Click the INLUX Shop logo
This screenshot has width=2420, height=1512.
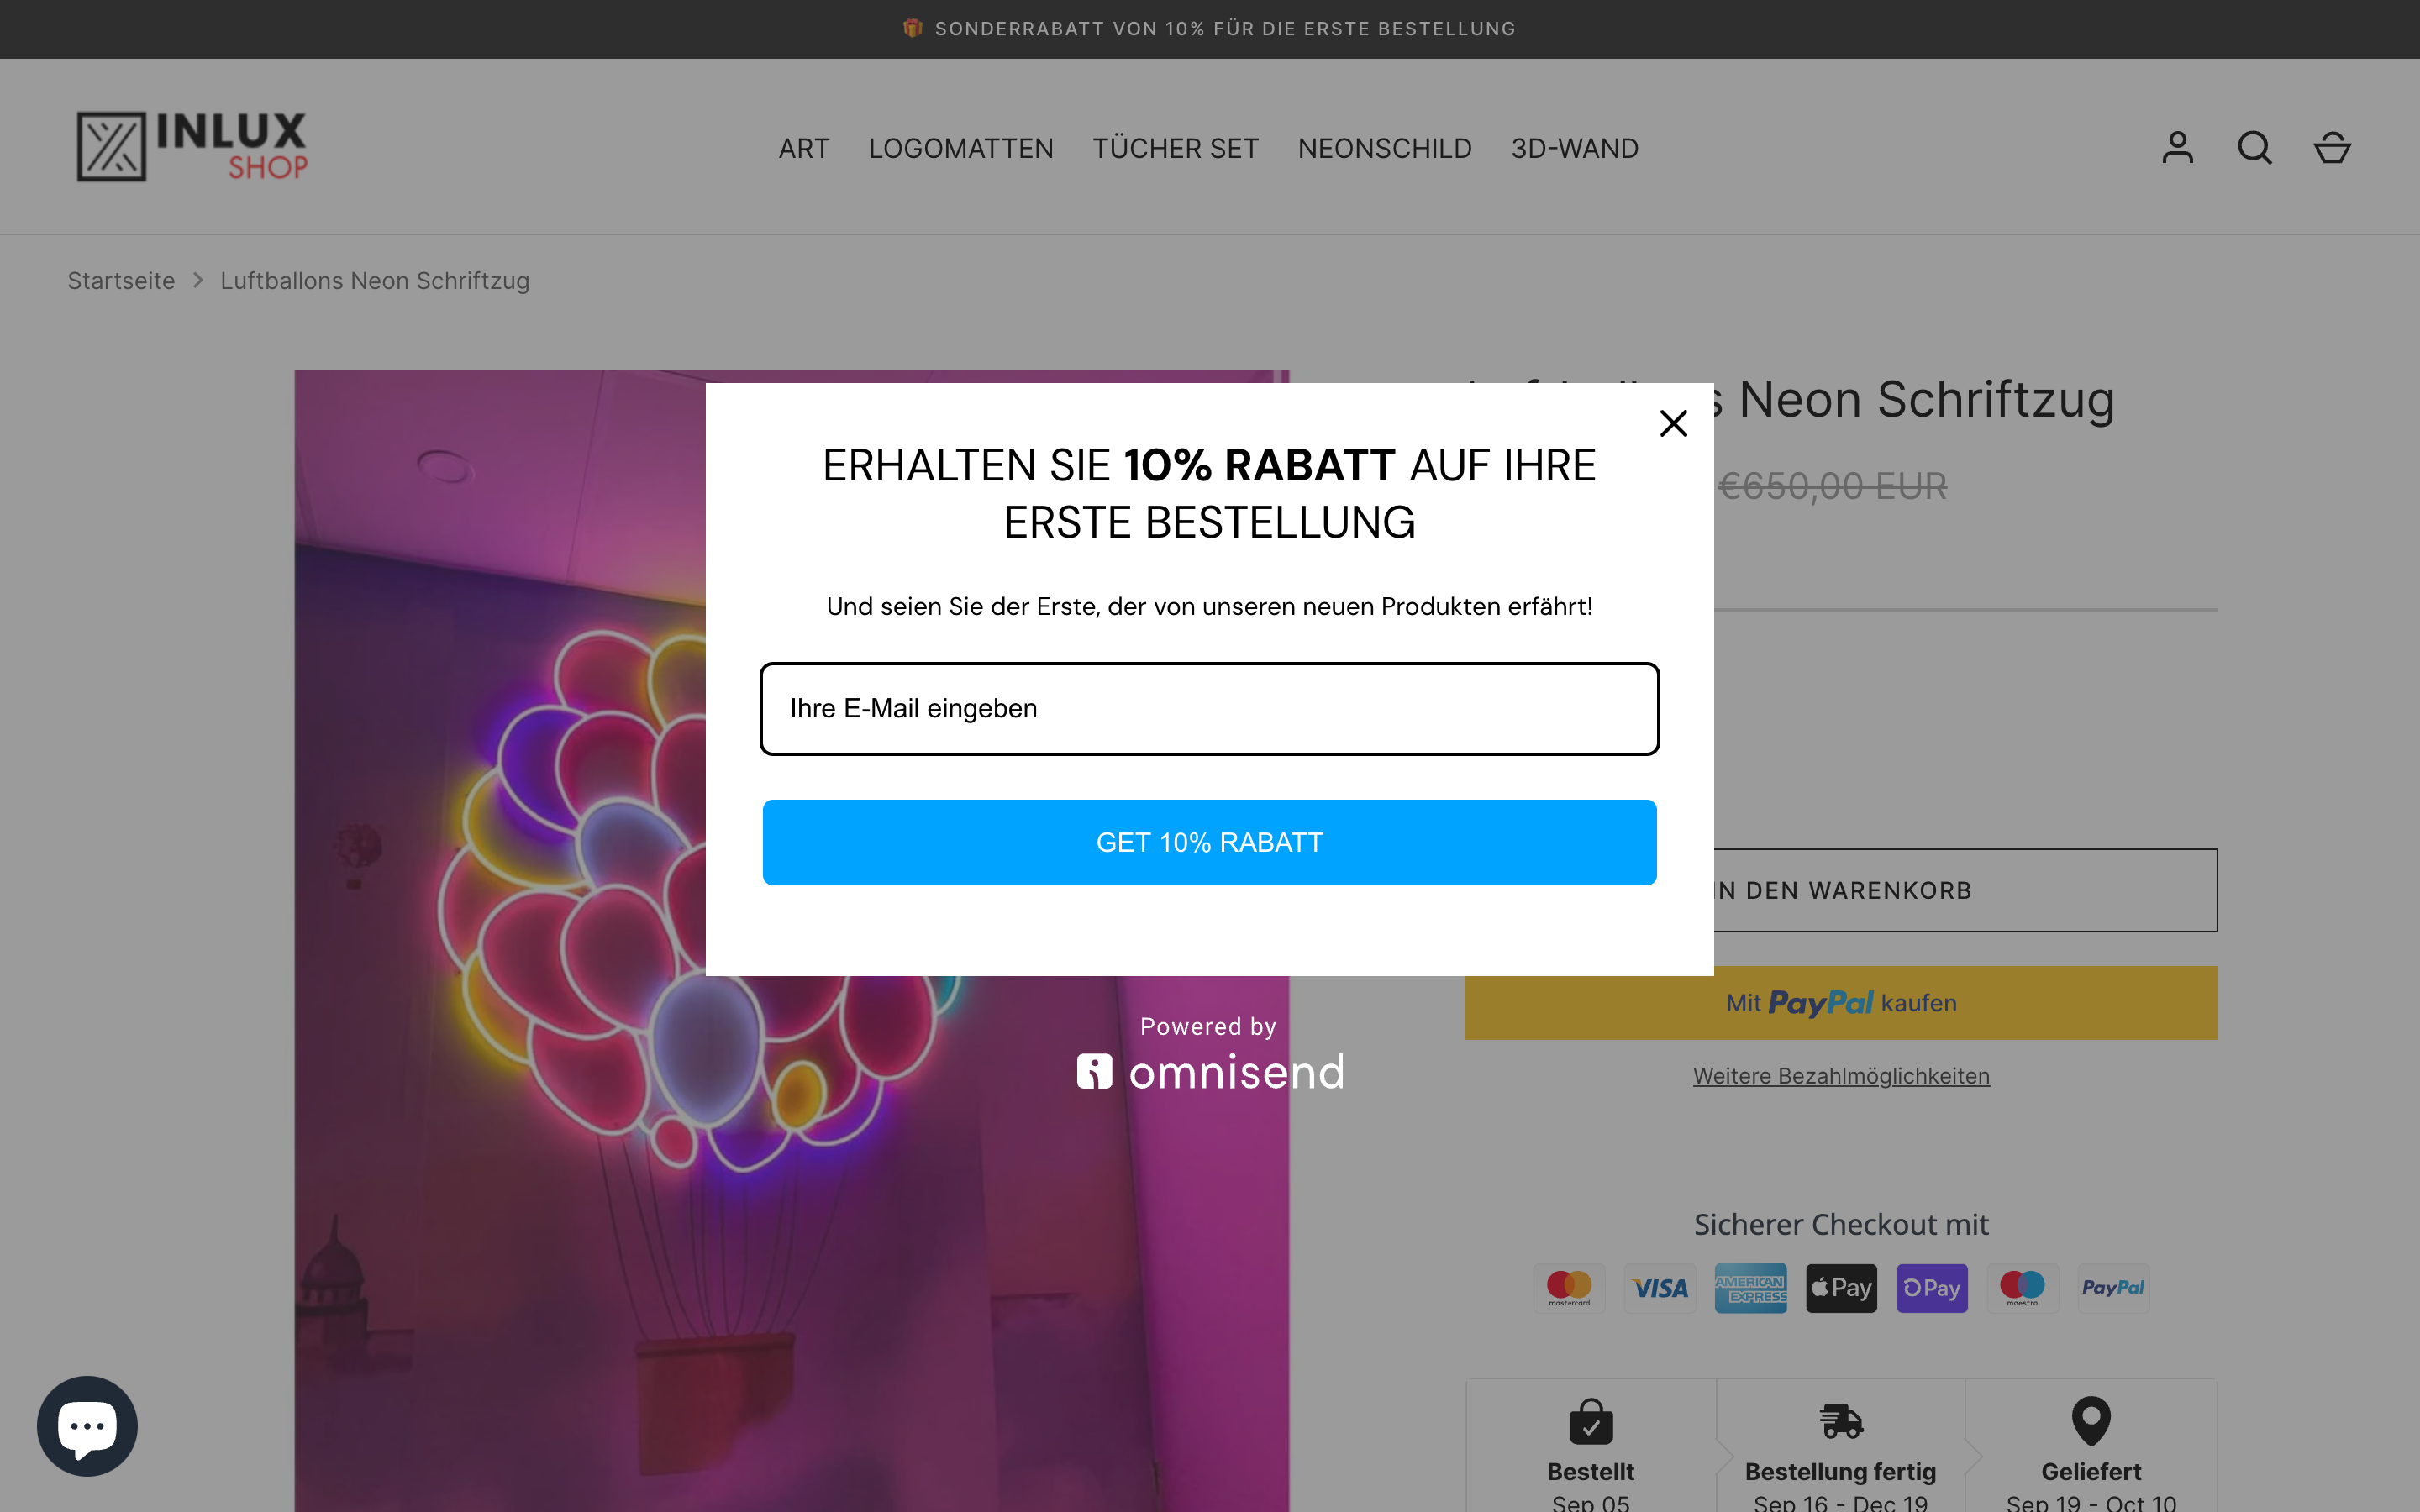pos(192,146)
